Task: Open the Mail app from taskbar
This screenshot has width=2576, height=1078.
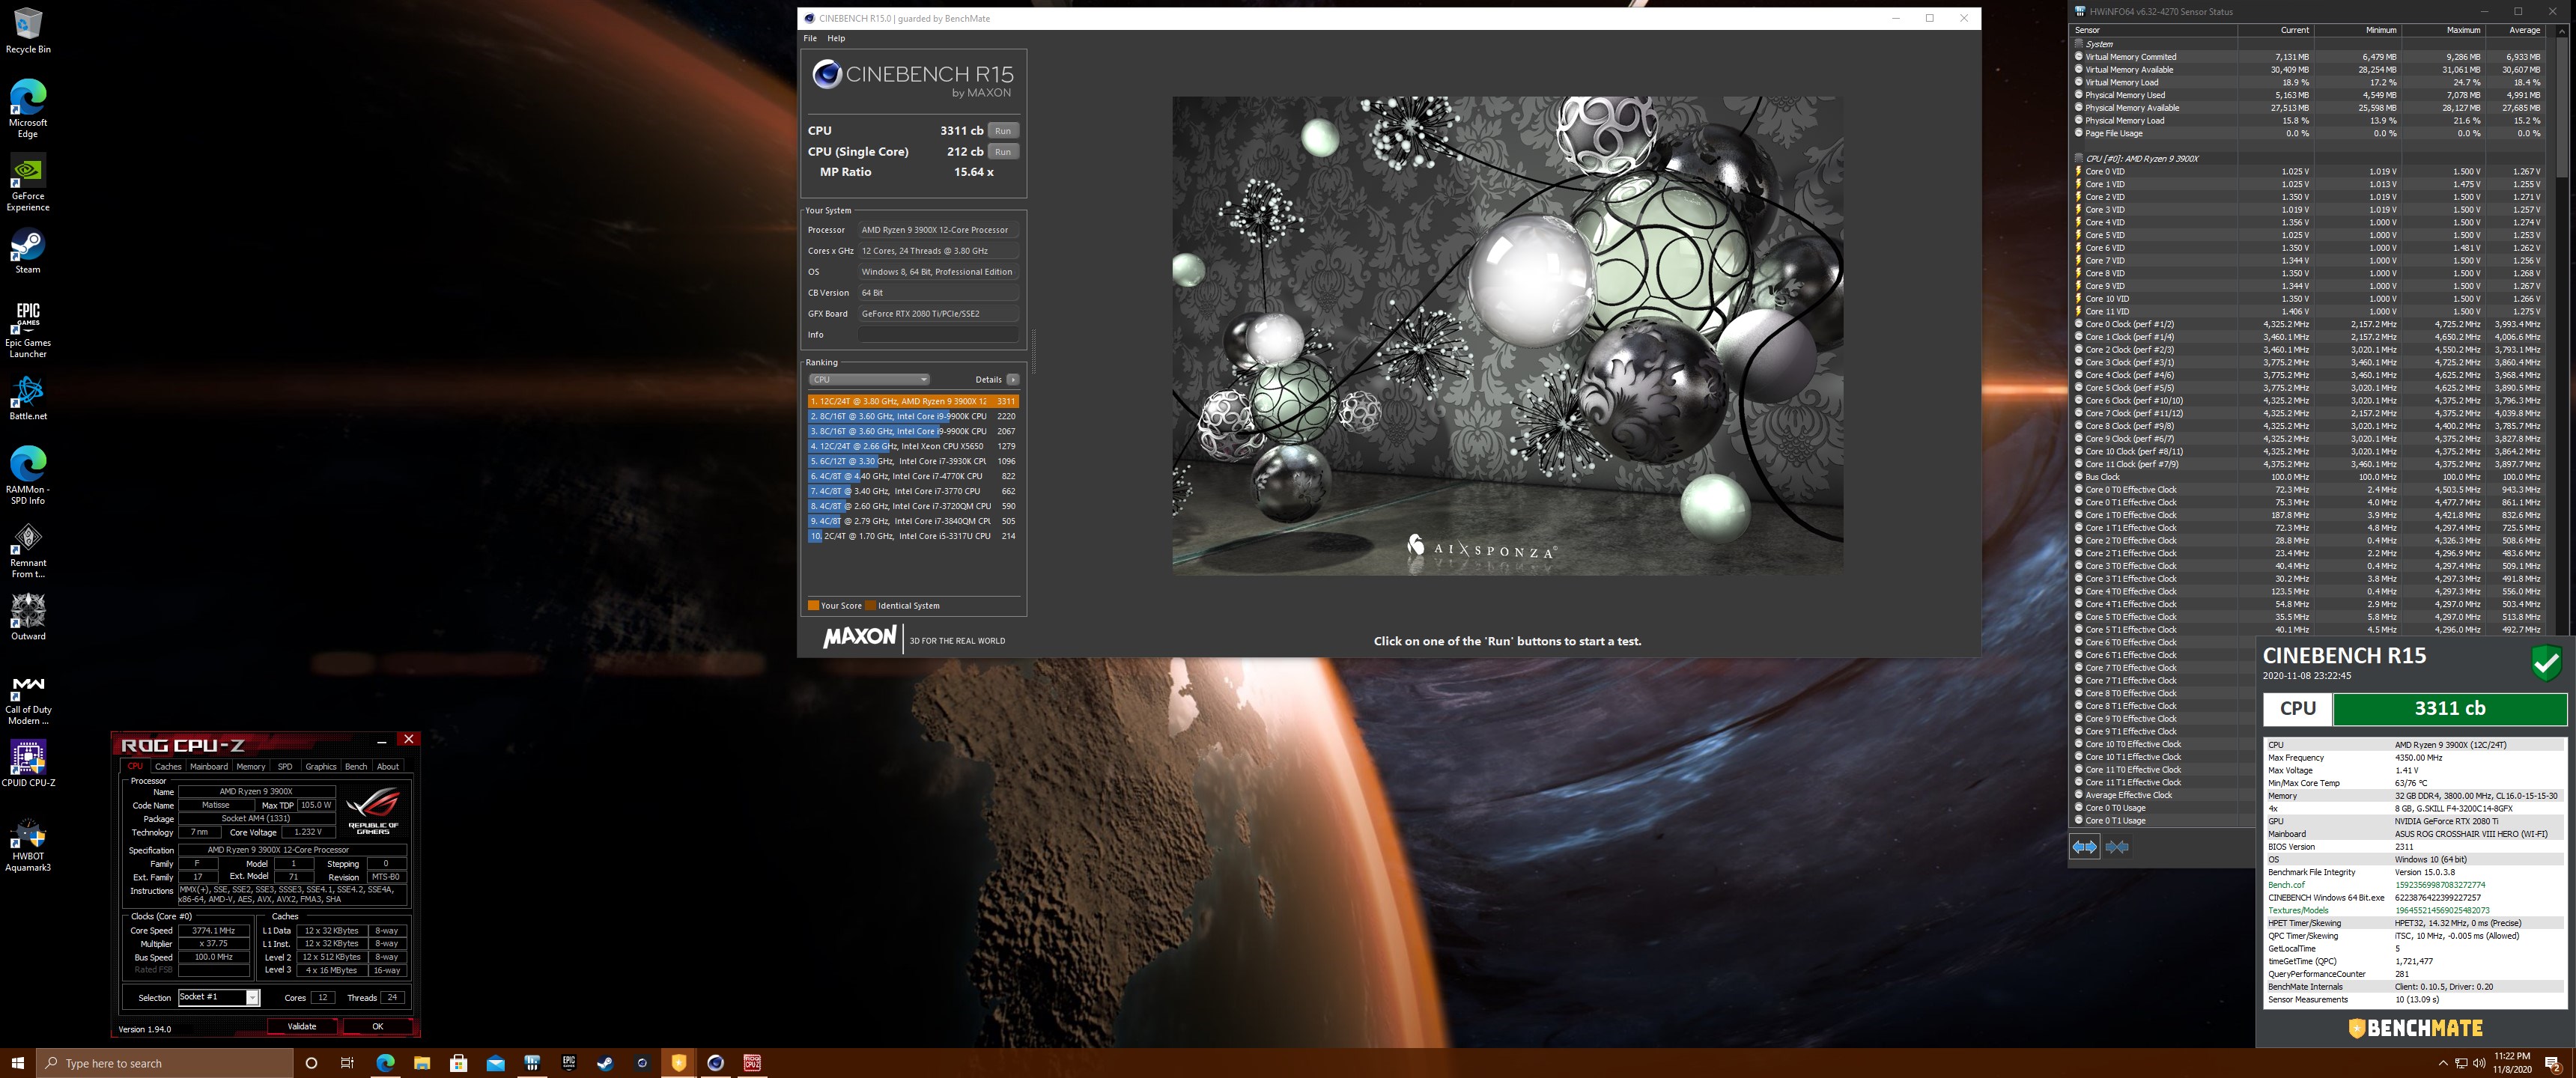Action: 496,1063
